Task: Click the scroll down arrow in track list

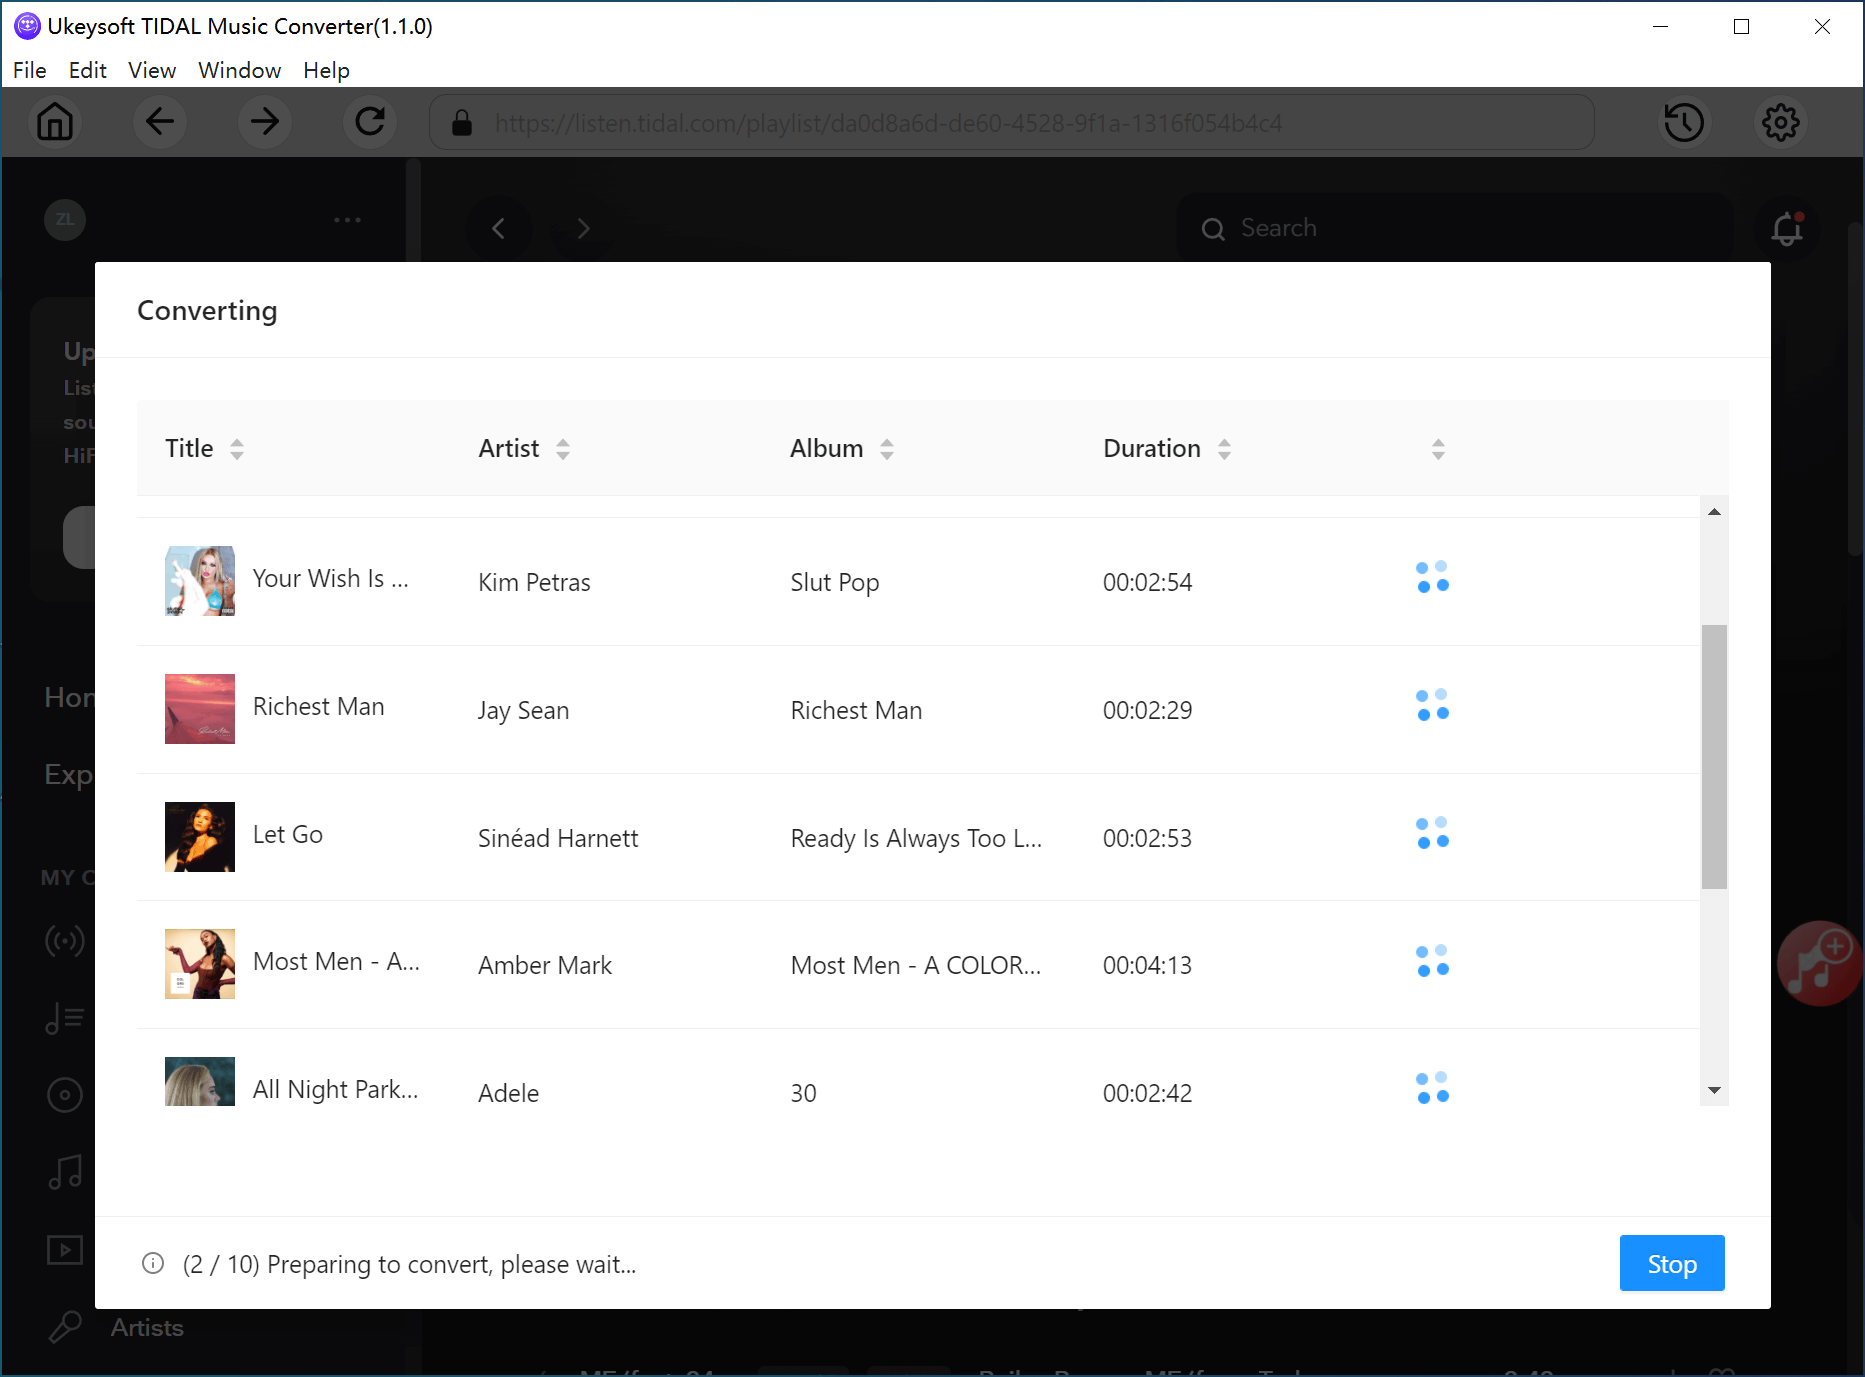Action: tap(1714, 1090)
